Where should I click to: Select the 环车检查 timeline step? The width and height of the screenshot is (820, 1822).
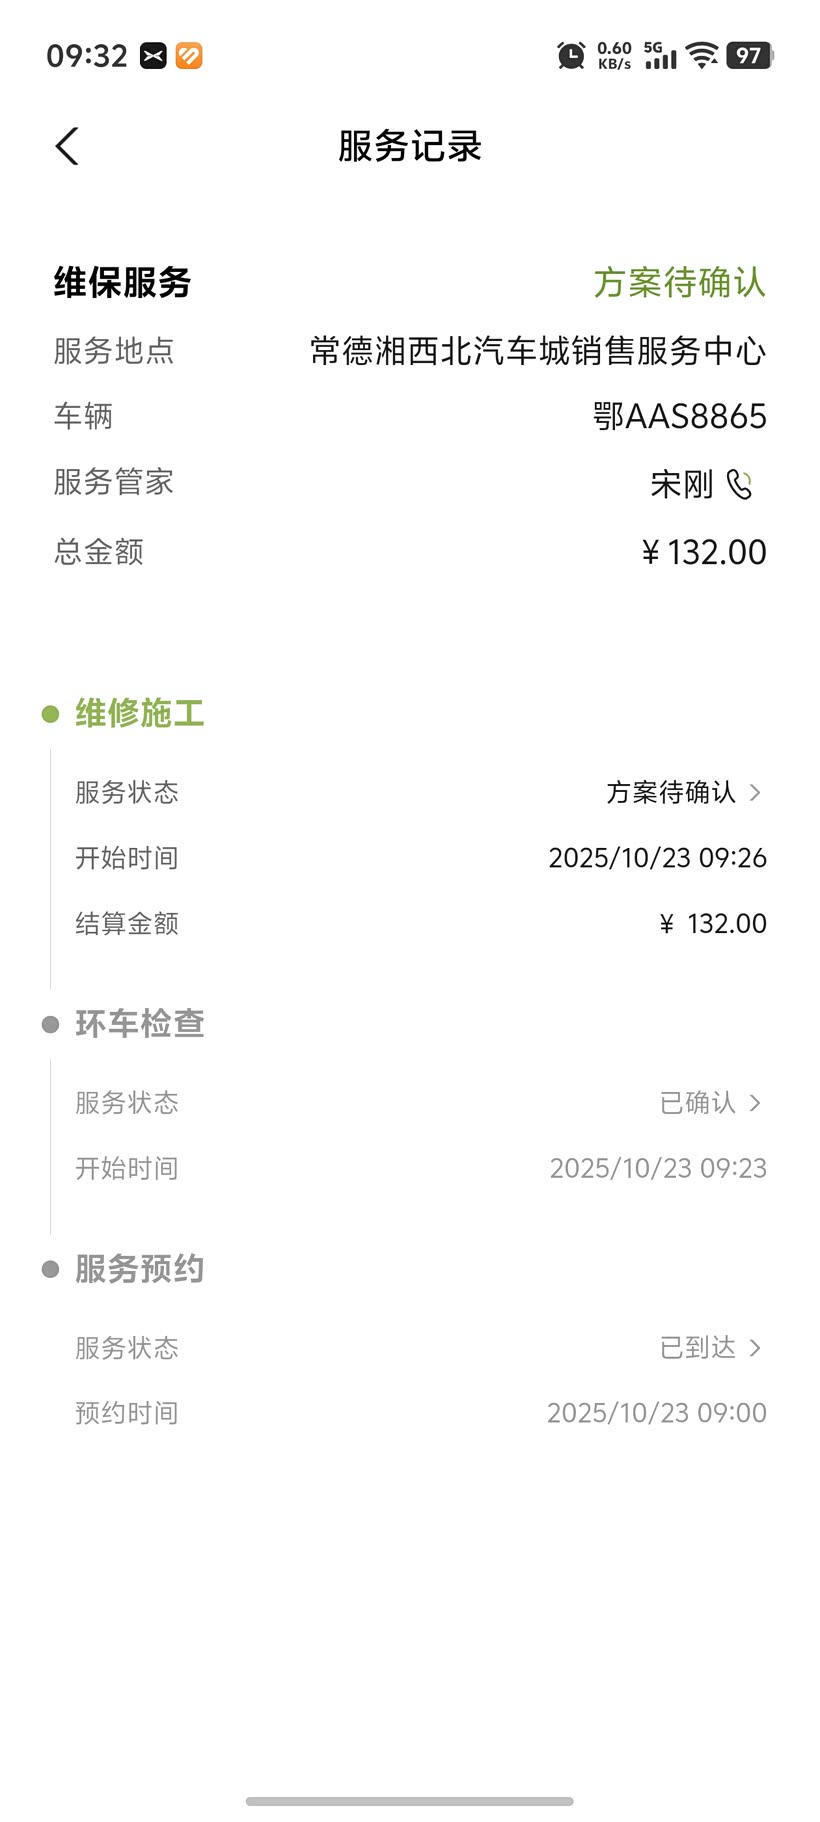[x=140, y=1024]
